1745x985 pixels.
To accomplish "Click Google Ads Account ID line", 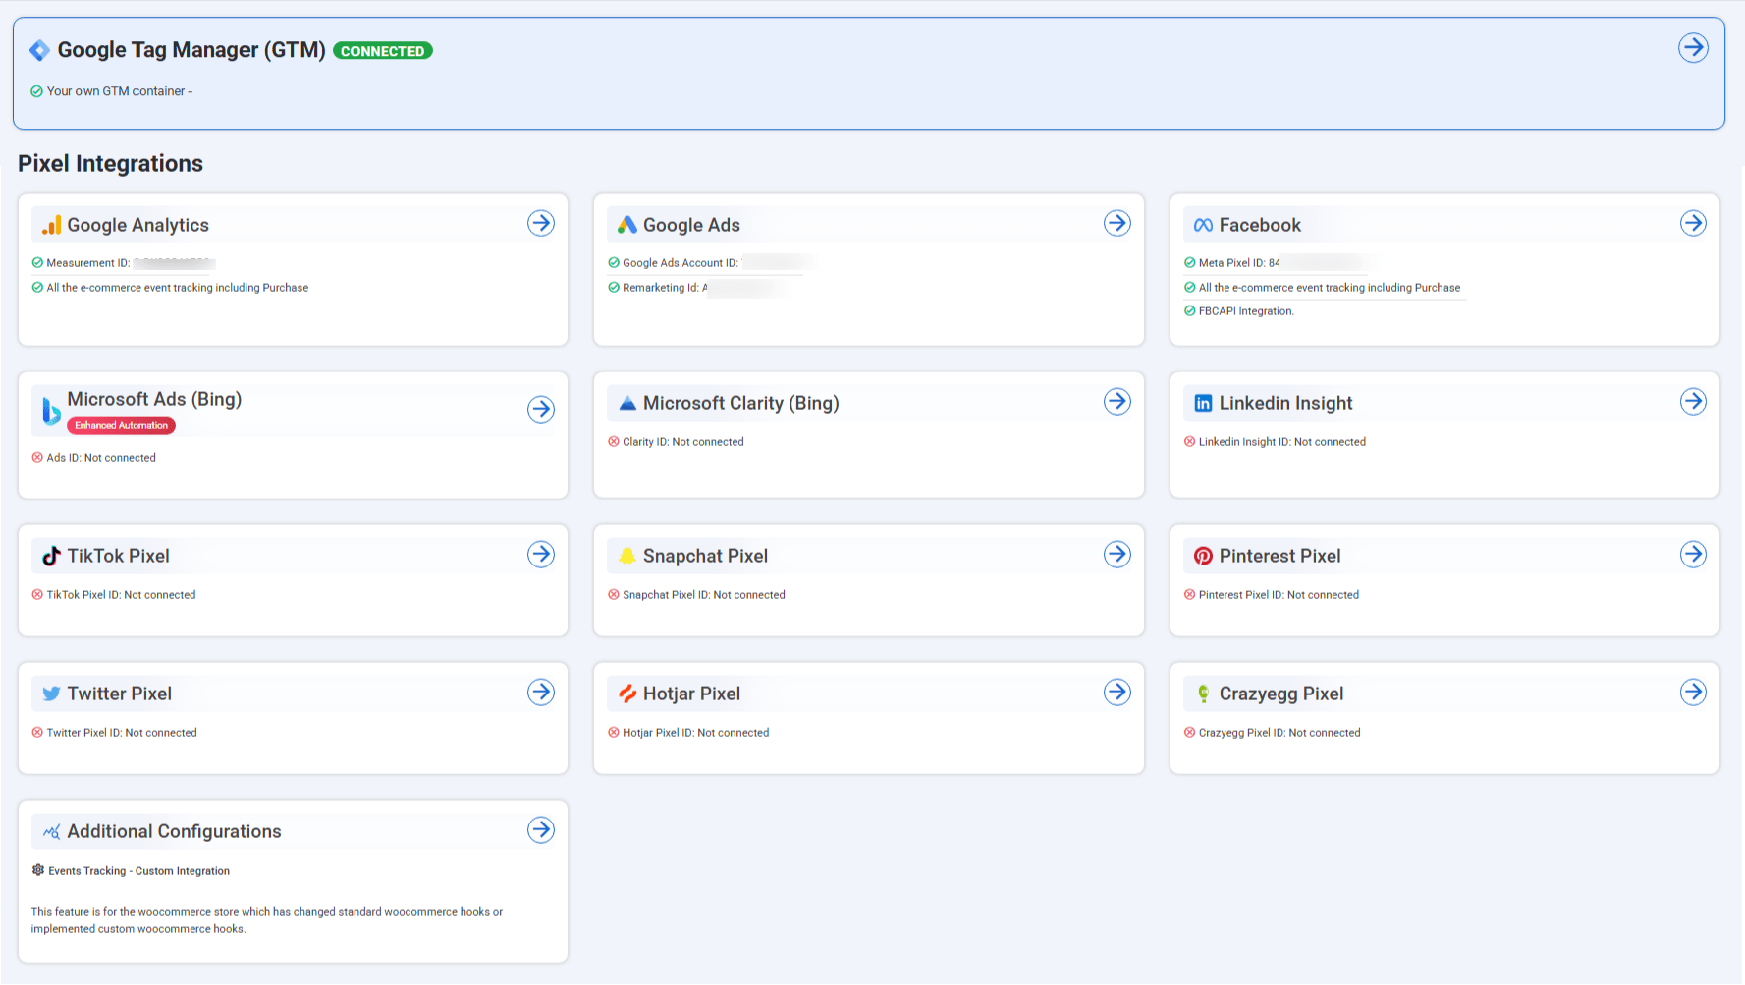I will pyautogui.click(x=712, y=263).
